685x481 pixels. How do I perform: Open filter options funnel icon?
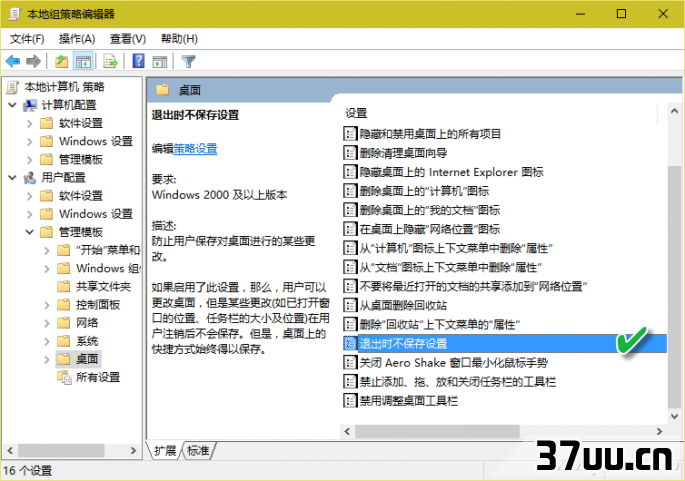pyautogui.click(x=188, y=62)
